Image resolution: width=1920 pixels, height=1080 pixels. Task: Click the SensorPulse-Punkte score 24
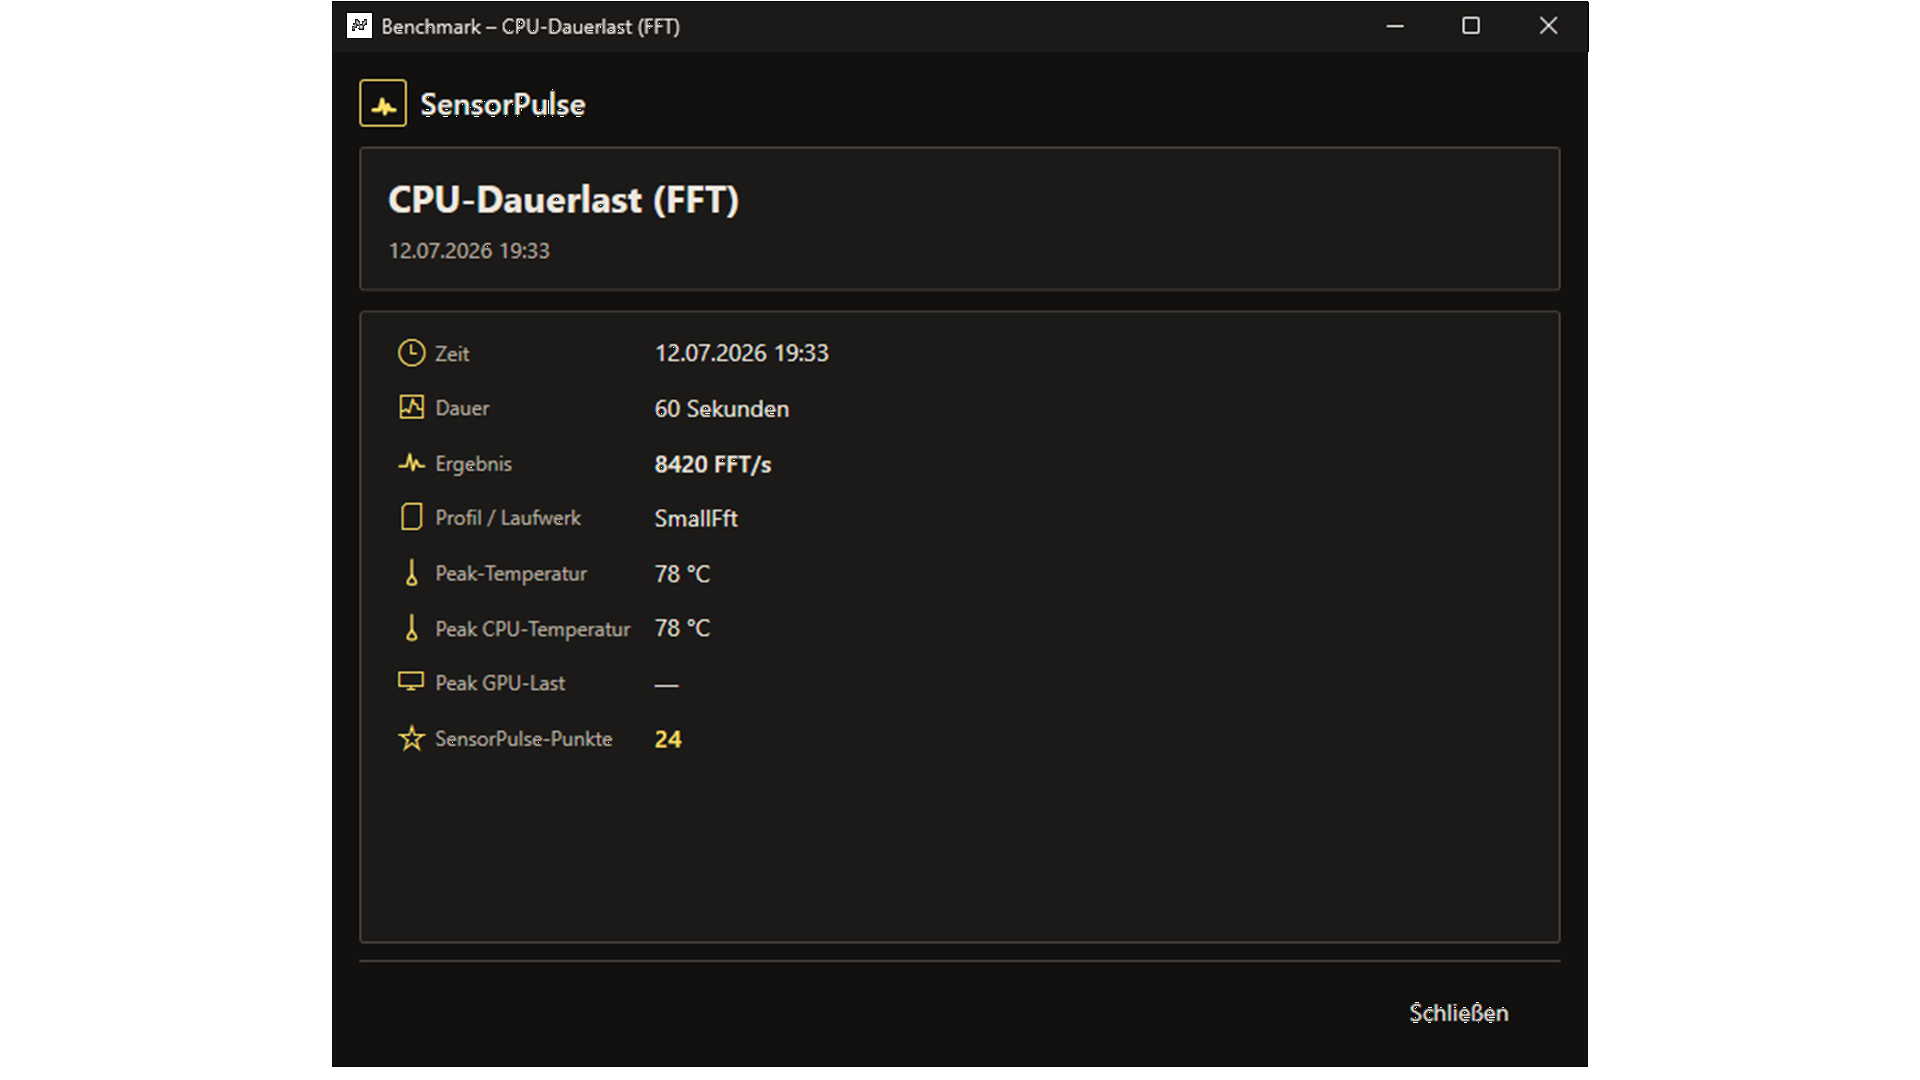coord(668,739)
